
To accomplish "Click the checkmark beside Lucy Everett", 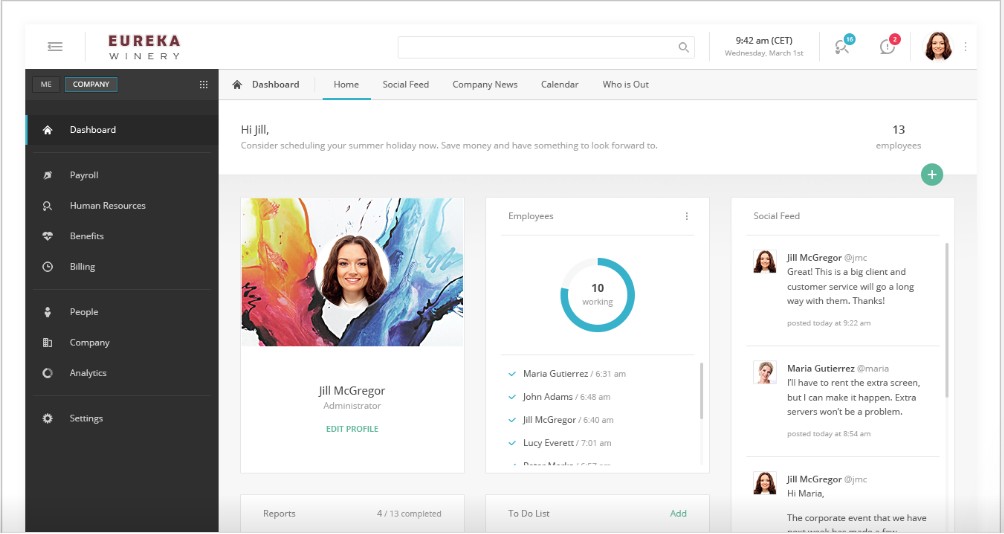I will (x=512, y=443).
